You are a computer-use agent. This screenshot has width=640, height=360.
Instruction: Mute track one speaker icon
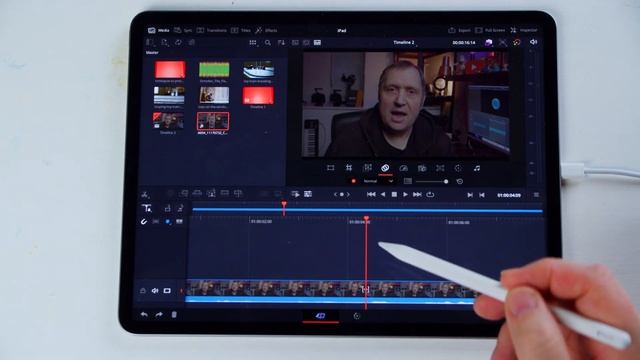[155, 291]
